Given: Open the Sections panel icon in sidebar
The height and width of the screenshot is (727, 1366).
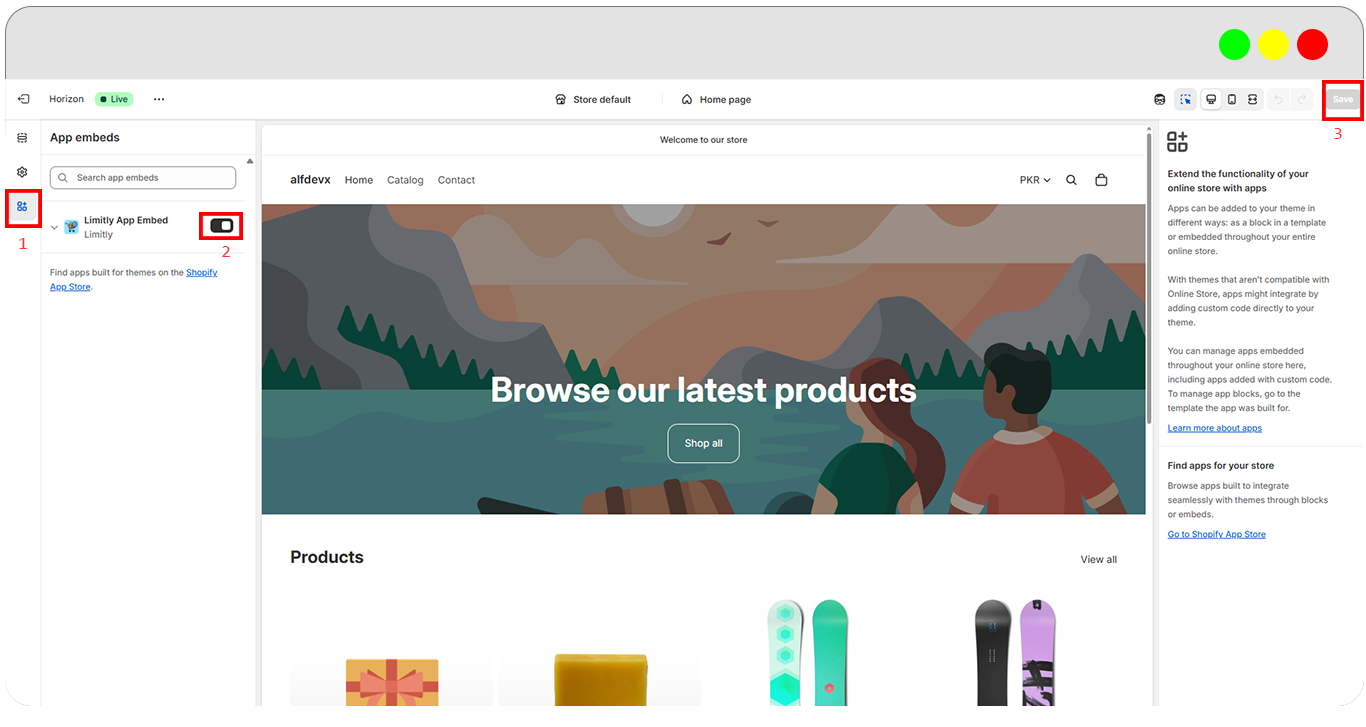Looking at the screenshot, I should click(22, 138).
